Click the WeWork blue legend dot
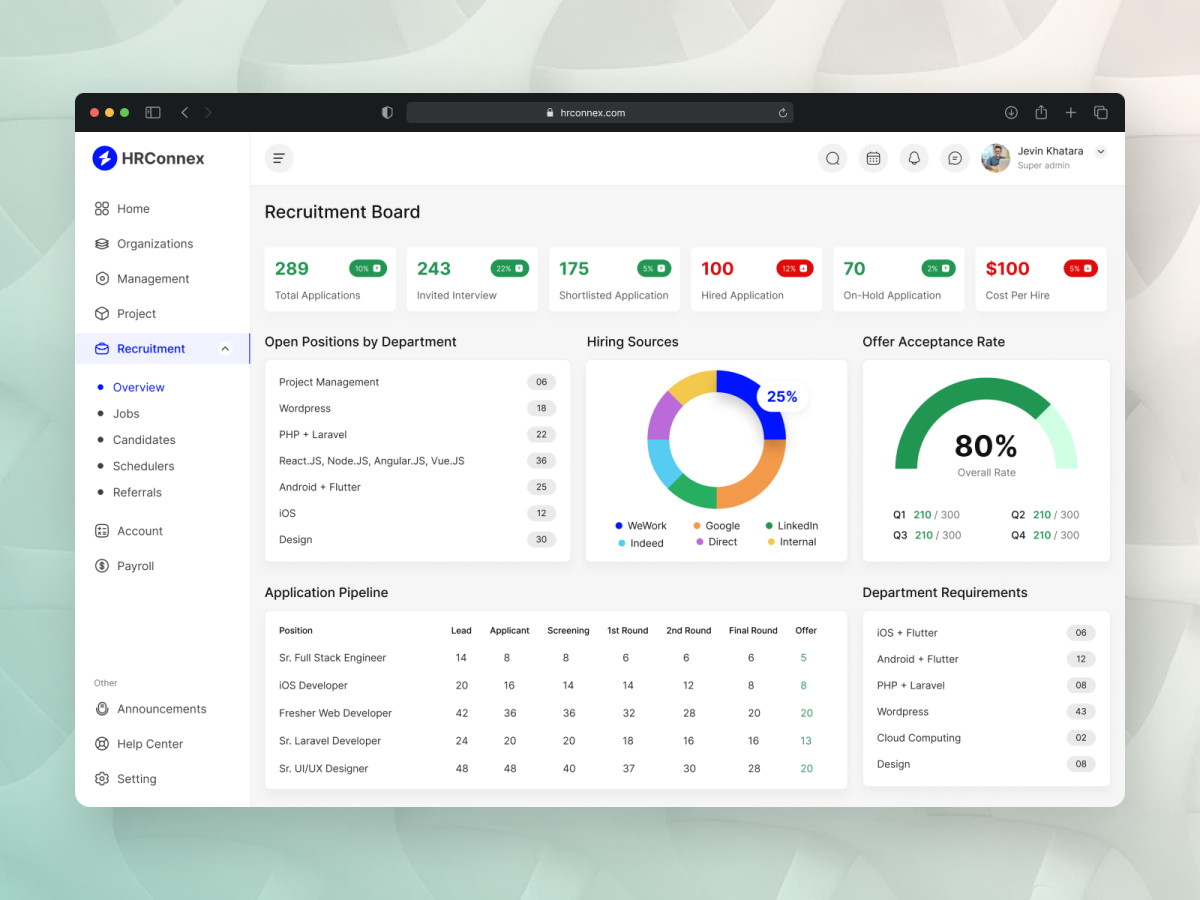1200x900 pixels. click(620, 526)
